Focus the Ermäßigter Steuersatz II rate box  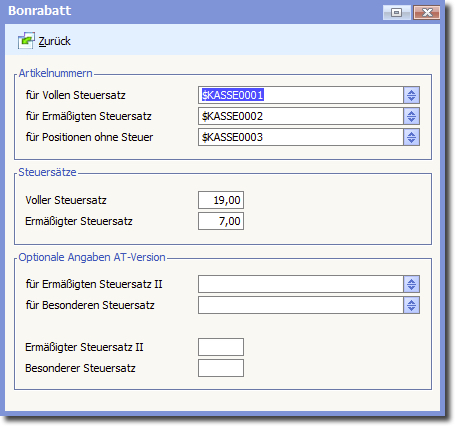(x=221, y=347)
